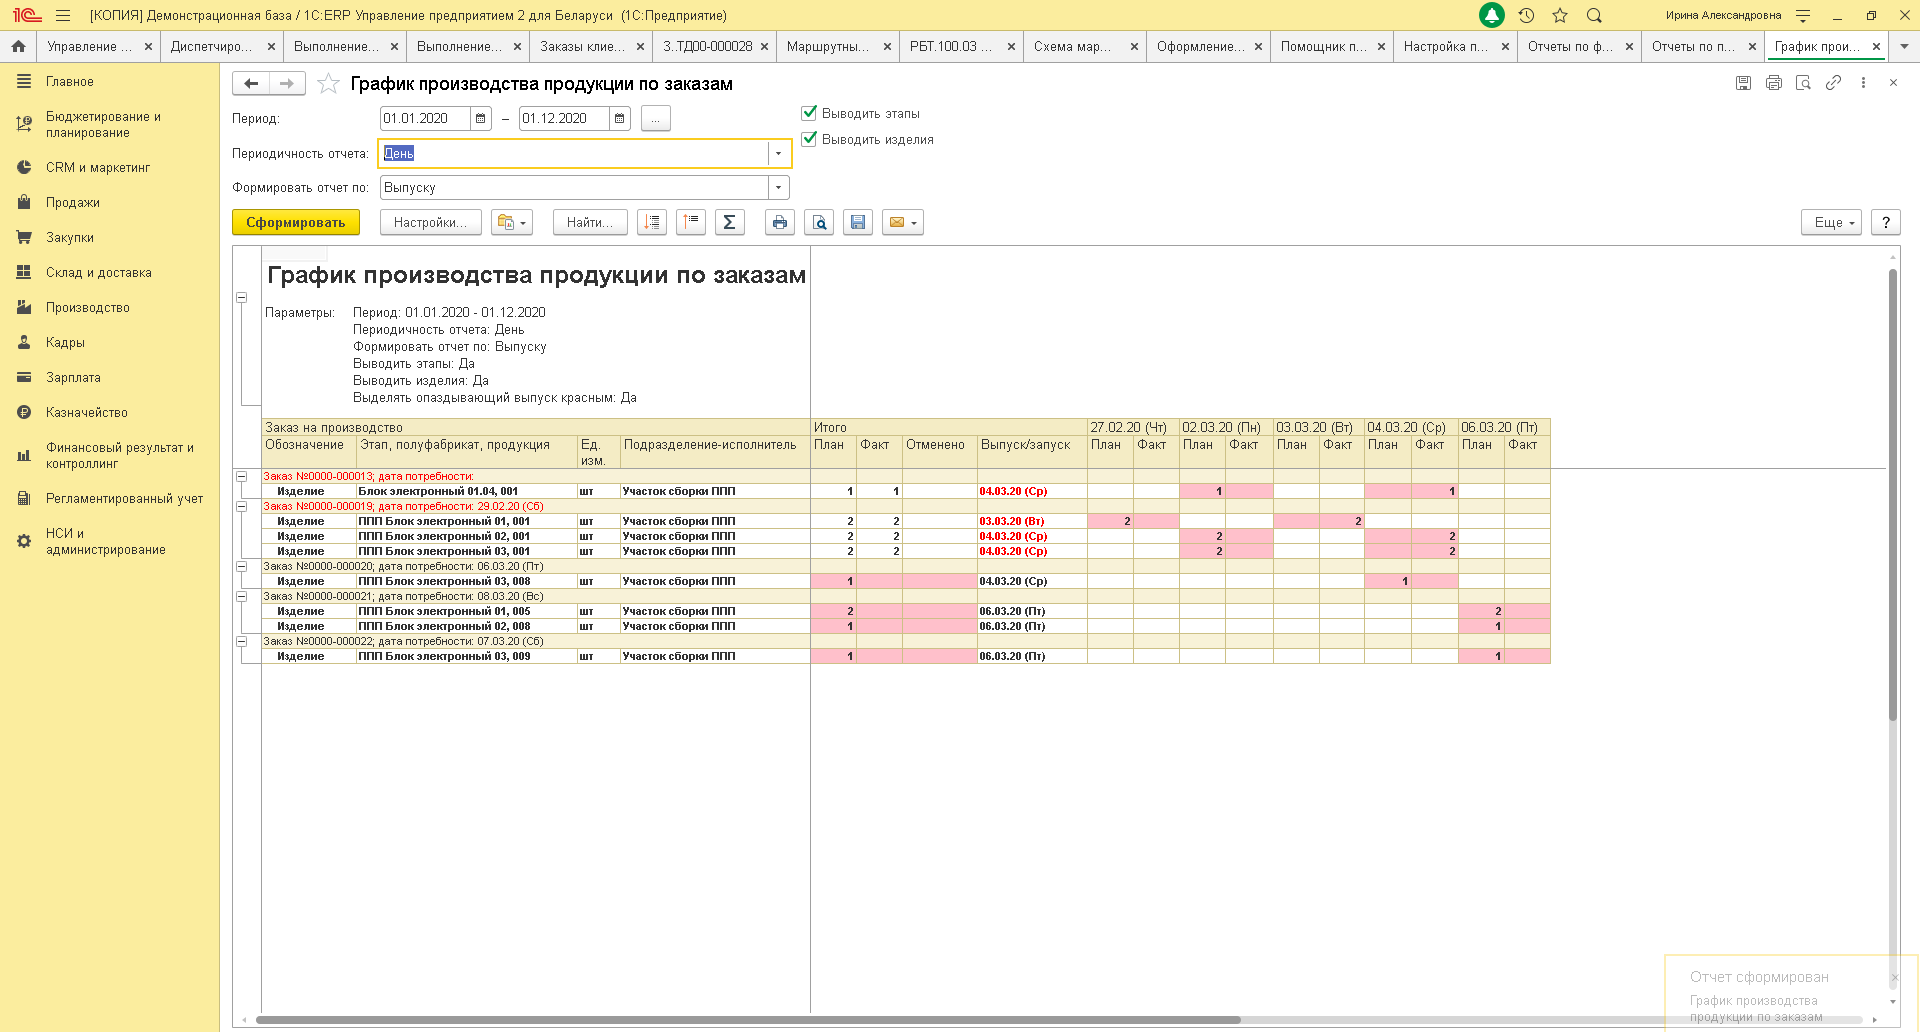
Task: Open the Продажи menu section
Action: click(73, 203)
